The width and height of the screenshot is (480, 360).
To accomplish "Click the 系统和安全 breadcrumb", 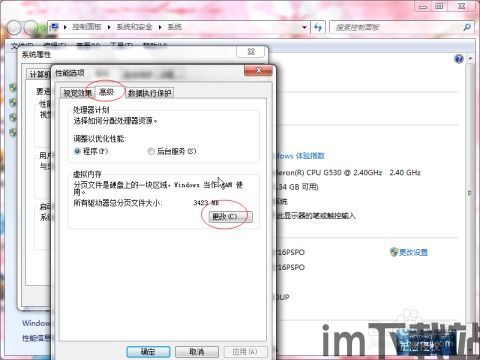I will (x=134, y=27).
